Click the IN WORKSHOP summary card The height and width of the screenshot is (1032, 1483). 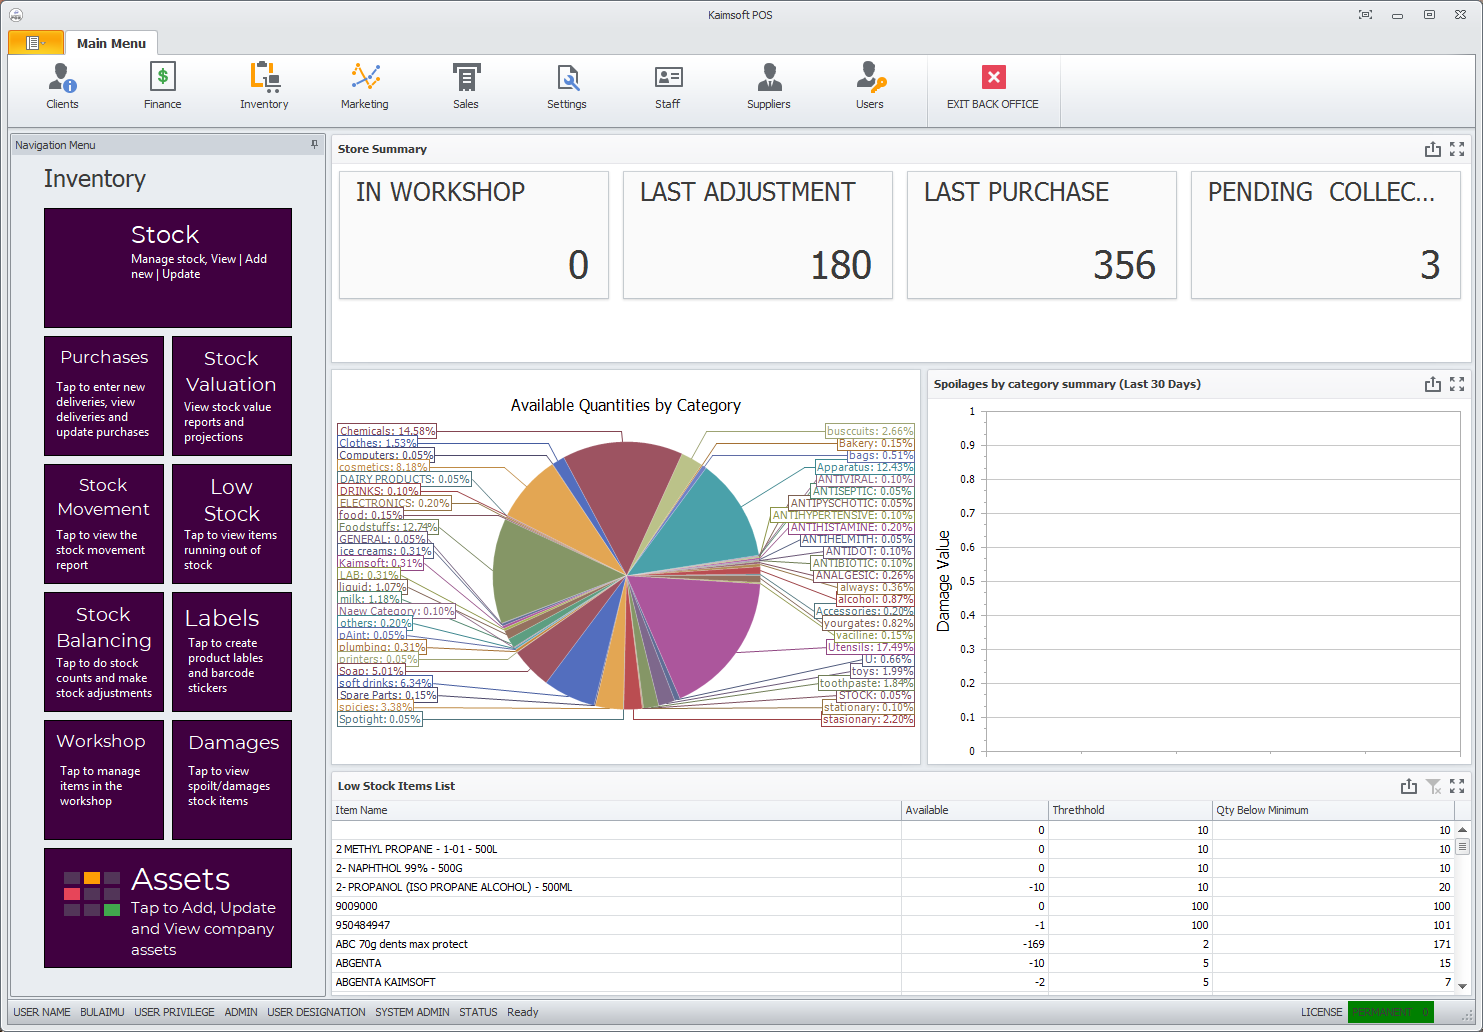[x=474, y=235]
